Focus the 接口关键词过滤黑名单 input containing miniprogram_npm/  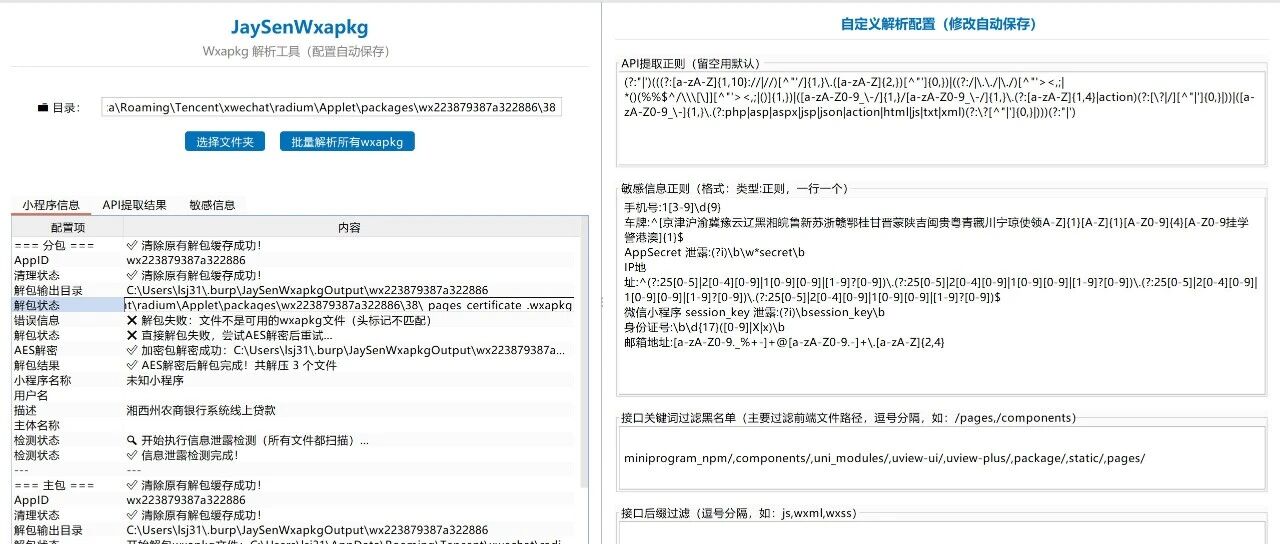click(x=941, y=458)
